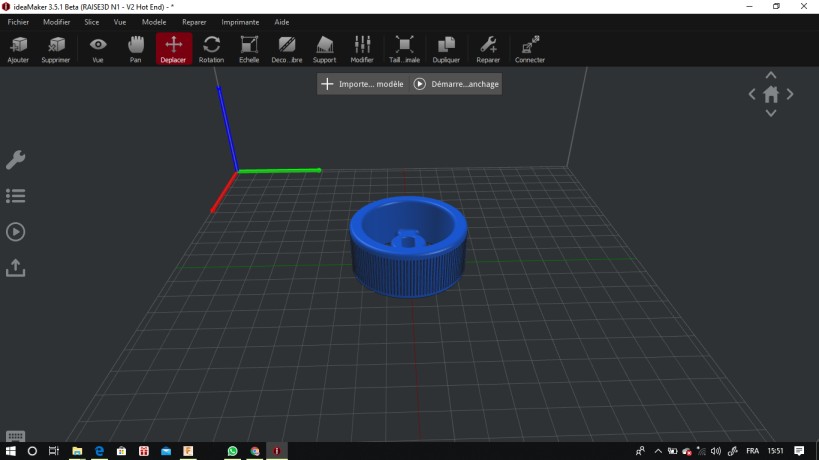
Task: Click the keyboard icon at bottom left
Action: [15, 436]
